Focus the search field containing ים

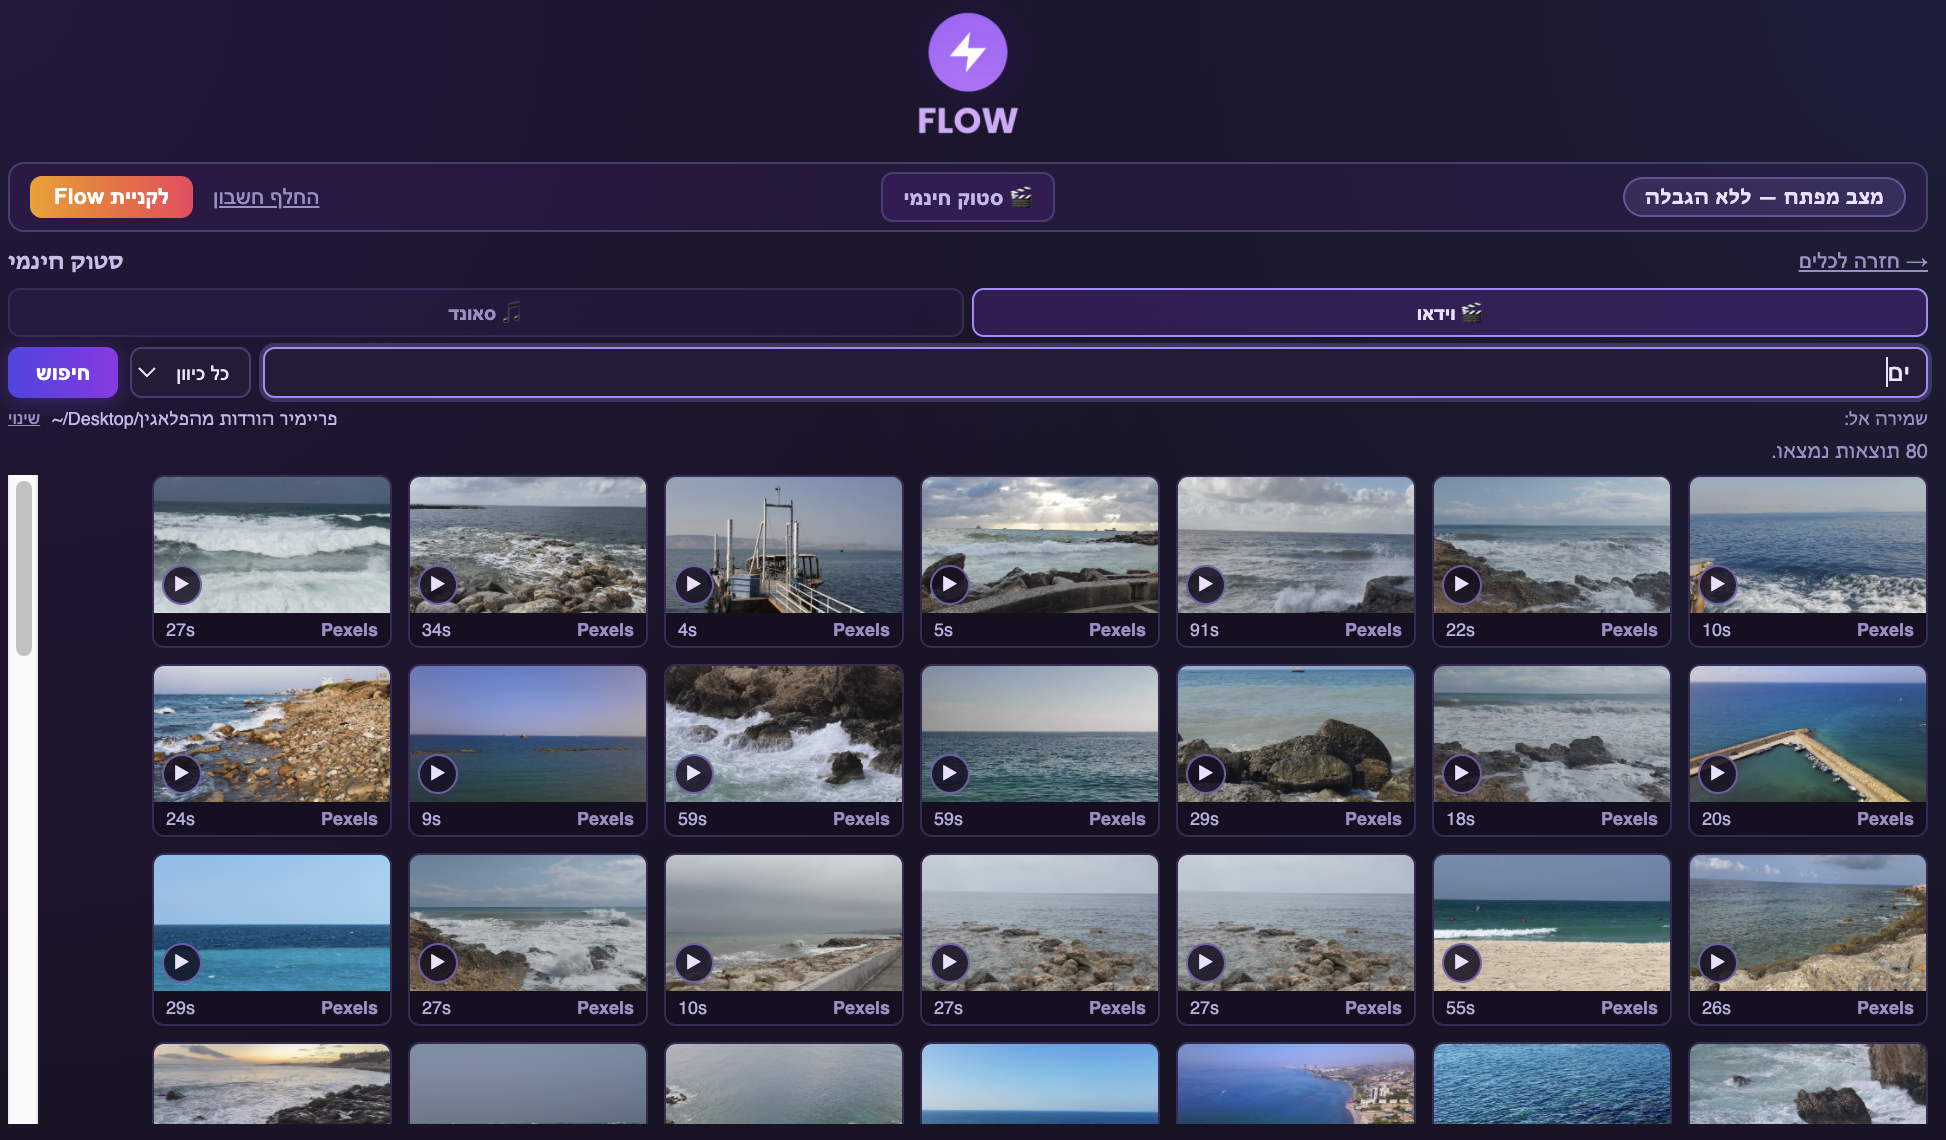[1095, 373]
